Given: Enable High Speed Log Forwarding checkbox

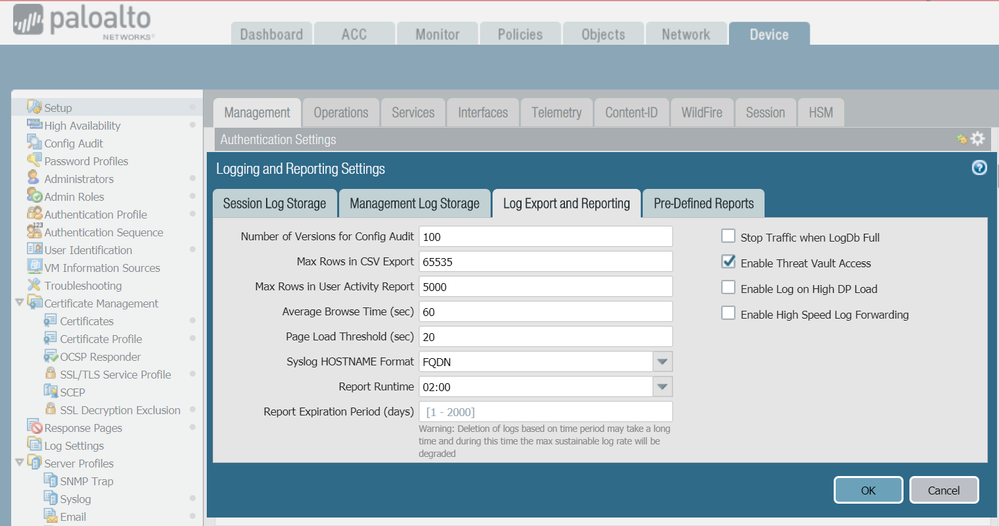Looking at the screenshot, I should point(728,314).
